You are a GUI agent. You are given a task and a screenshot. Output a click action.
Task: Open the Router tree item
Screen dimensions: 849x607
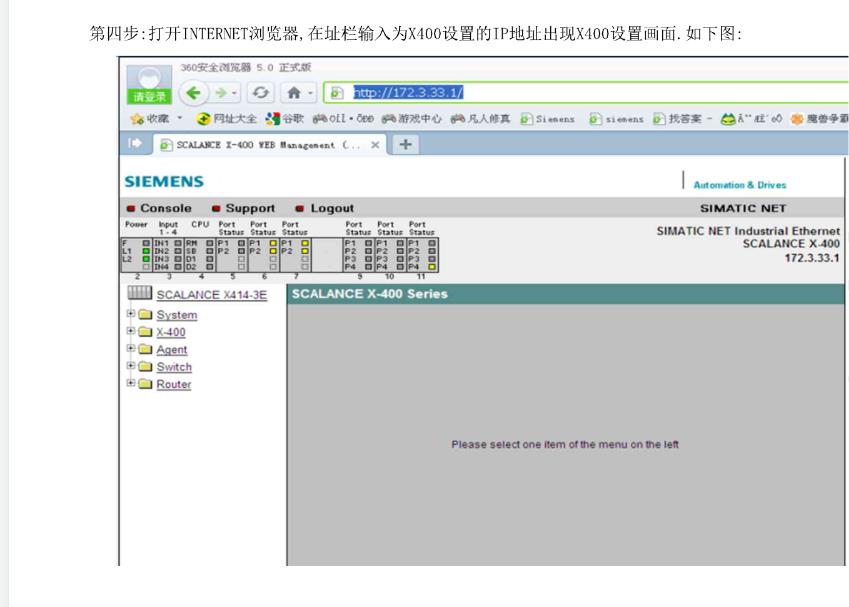click(x=173, y=384)
